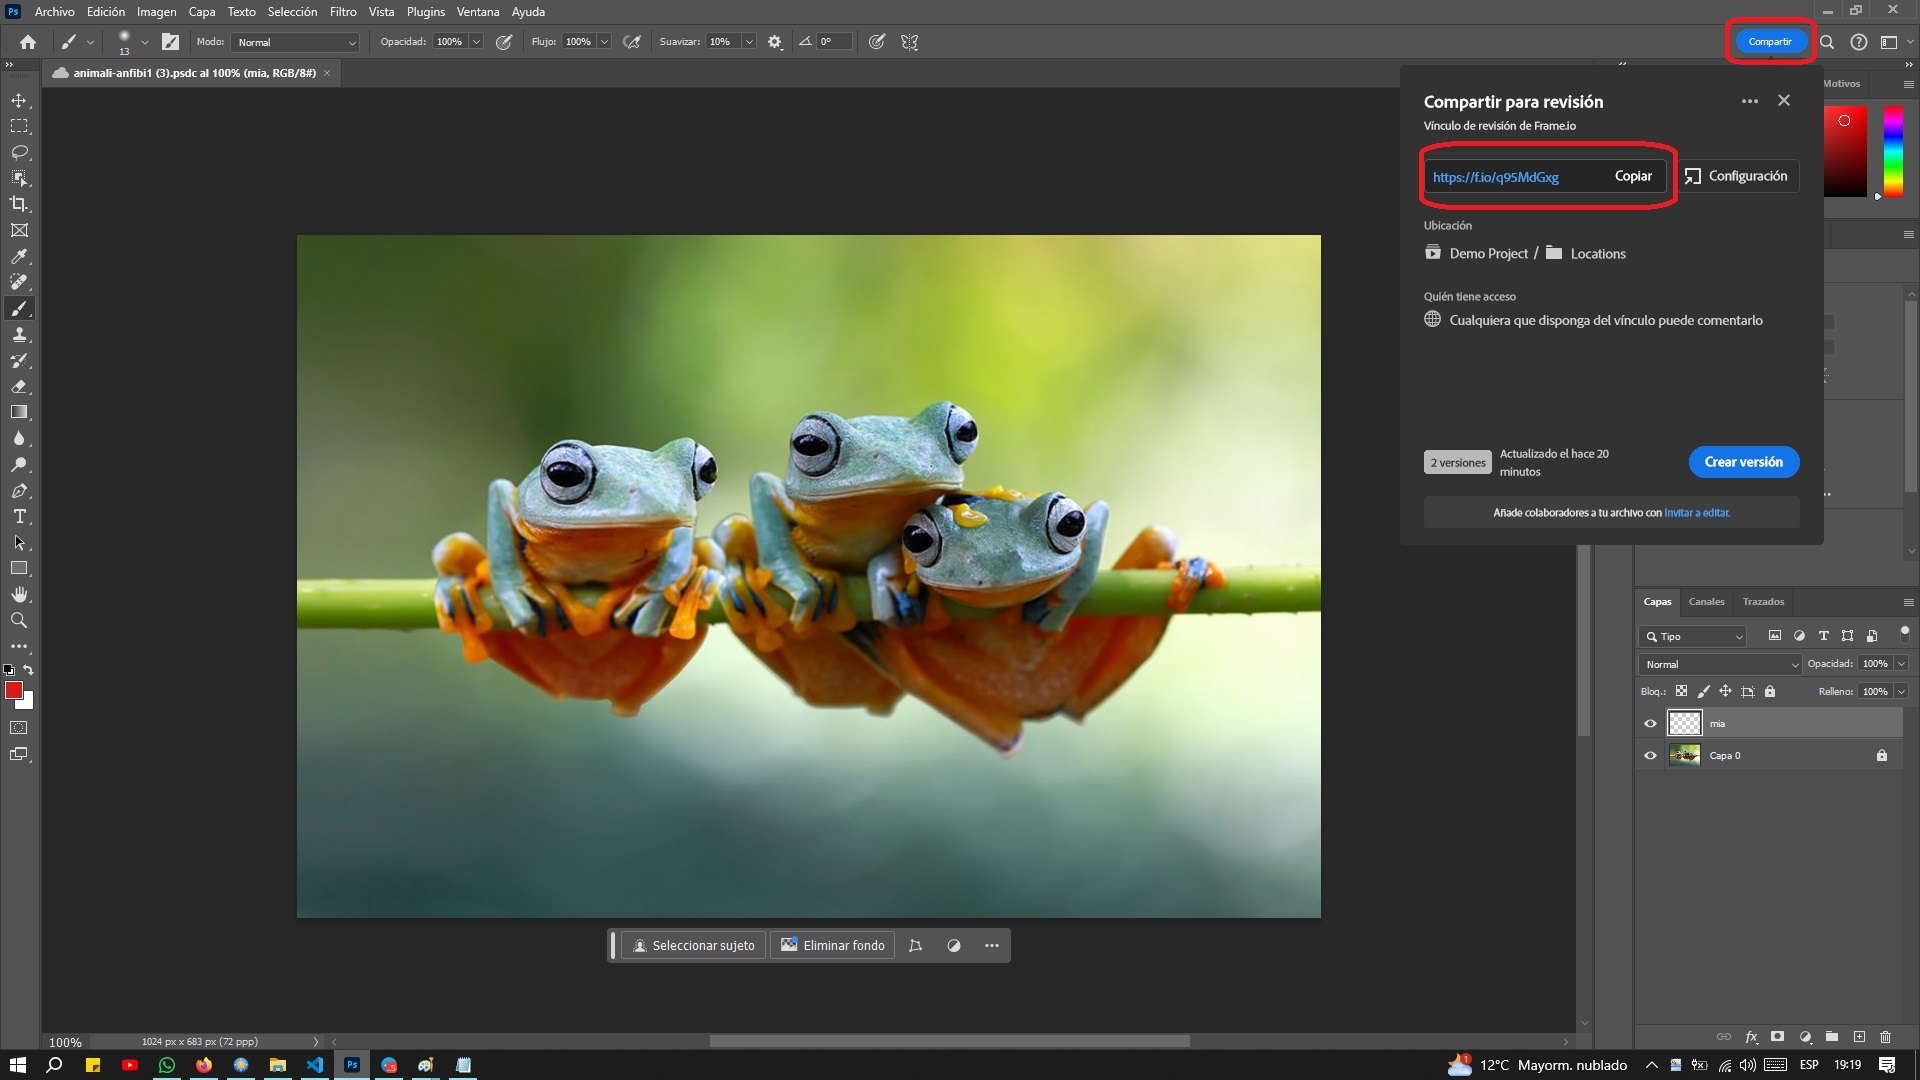This screenshot has height=1080, width=1920.
Task: Select the Object Selection tool
Action: coord(19,179)
